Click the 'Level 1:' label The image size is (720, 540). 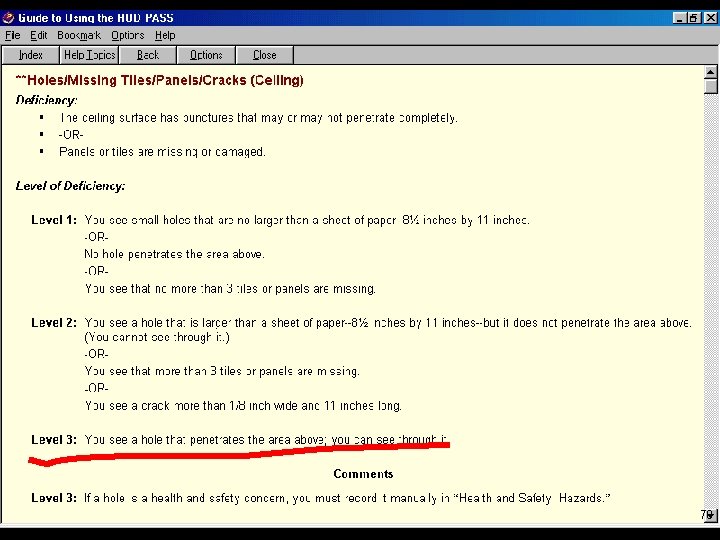click(54, 220)
